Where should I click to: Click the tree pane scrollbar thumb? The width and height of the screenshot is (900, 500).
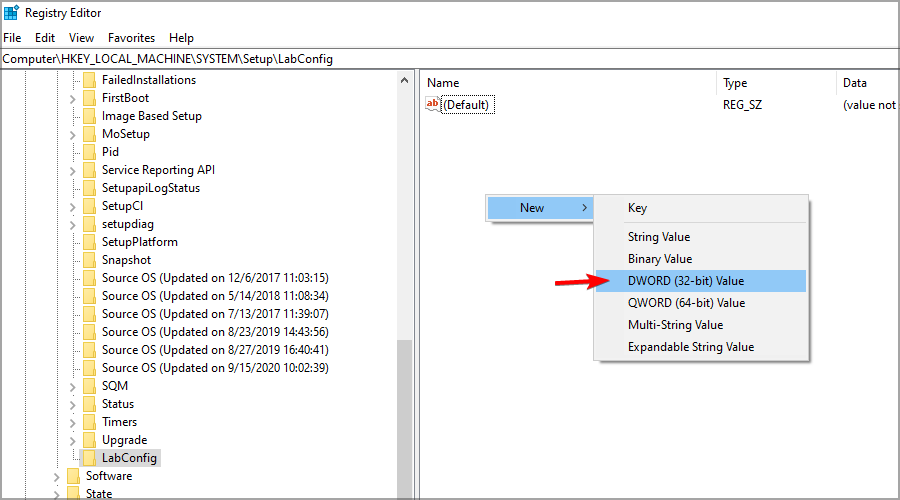coord(405,419)
